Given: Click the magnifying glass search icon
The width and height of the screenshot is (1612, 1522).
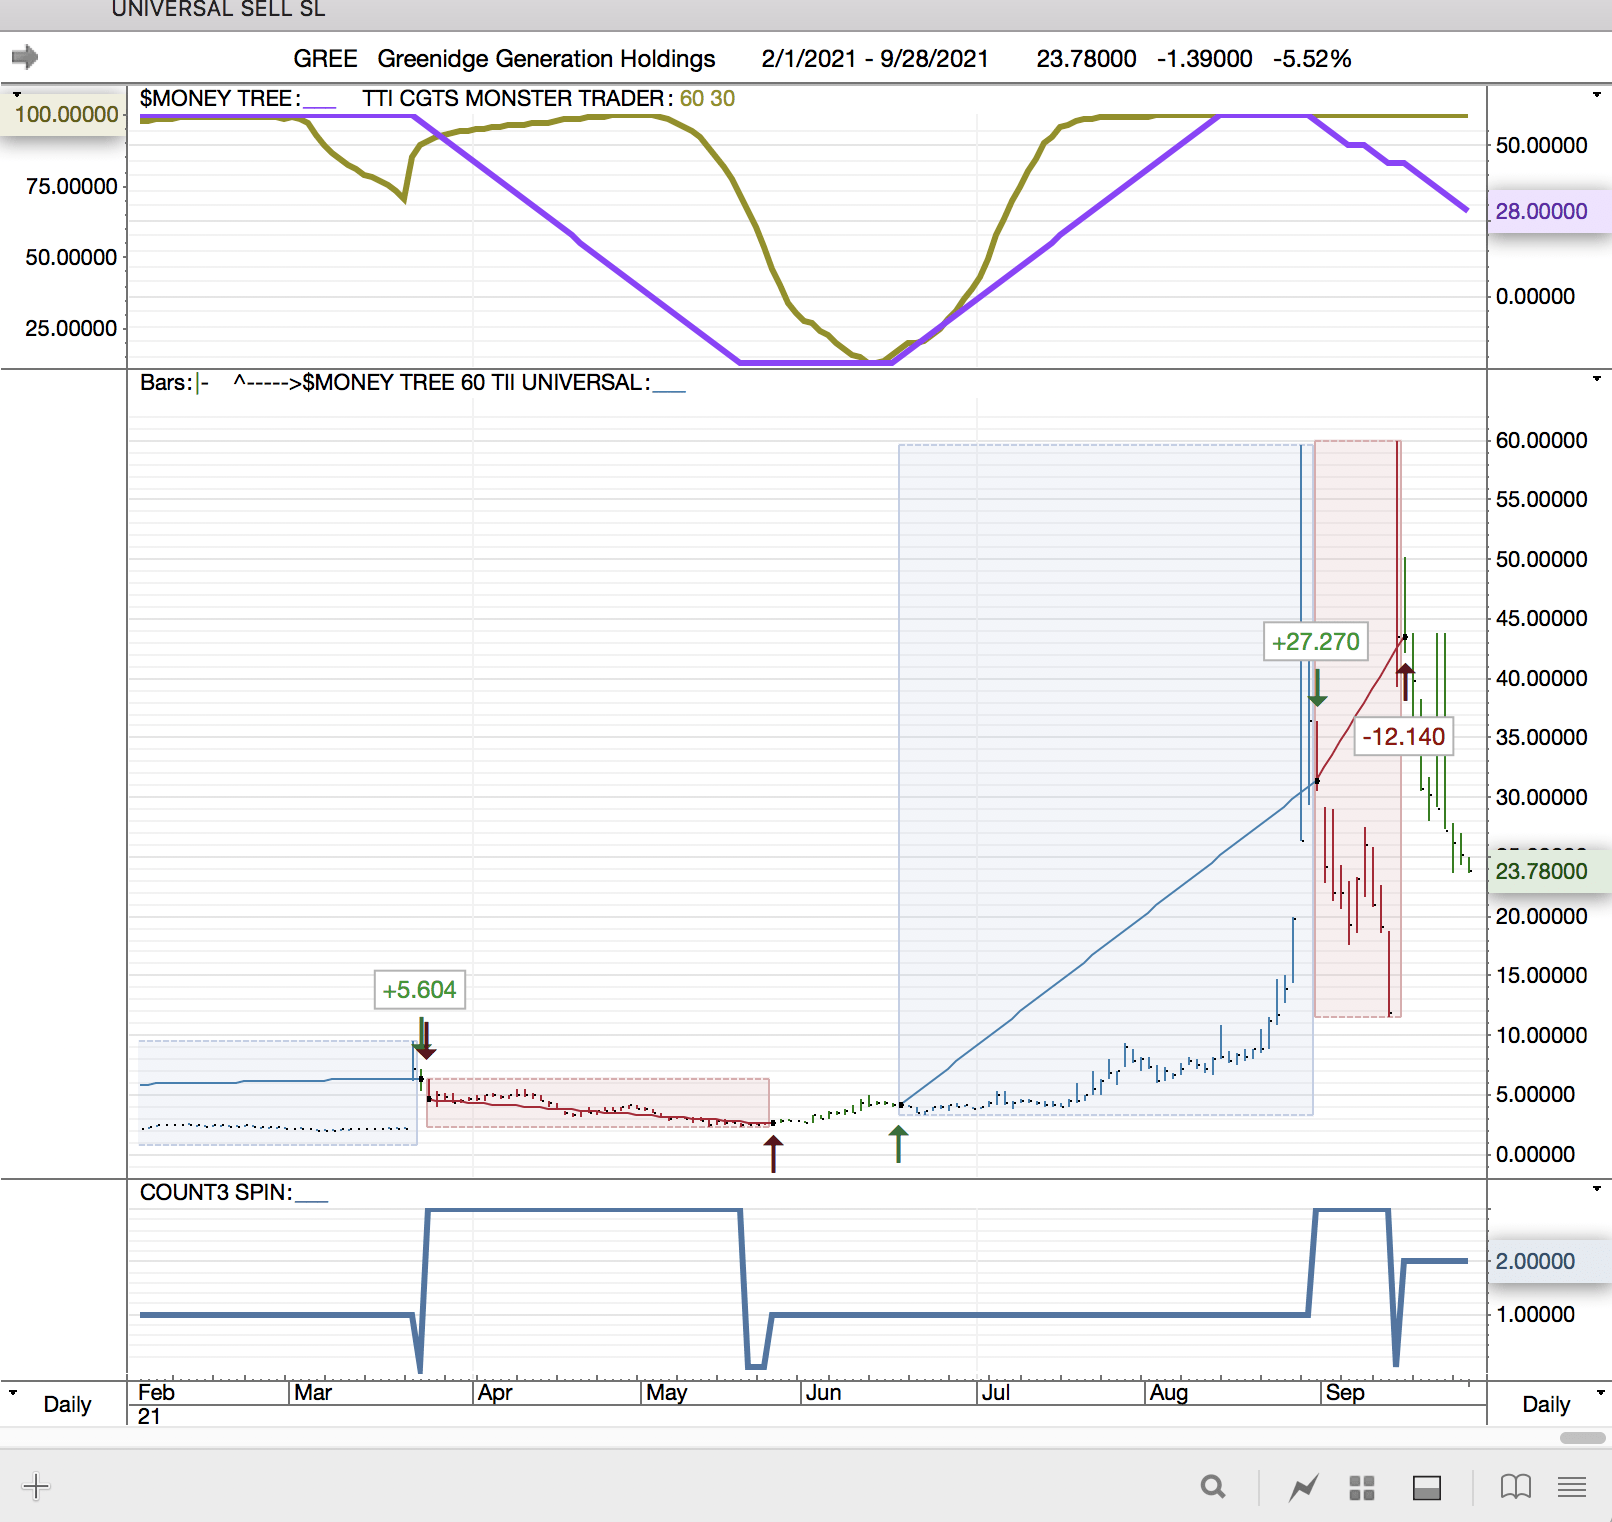Looking at the screenshot, I should 1213,1487.
